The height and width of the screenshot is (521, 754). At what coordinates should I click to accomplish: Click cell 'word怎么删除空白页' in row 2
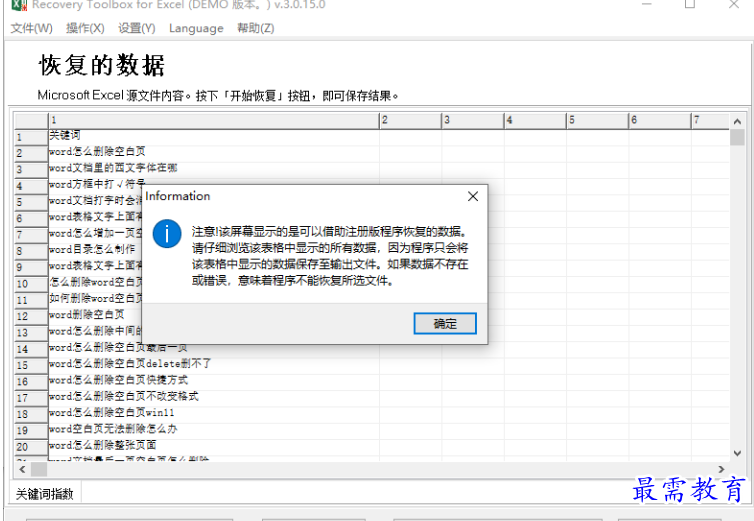(x=214, y=152)
